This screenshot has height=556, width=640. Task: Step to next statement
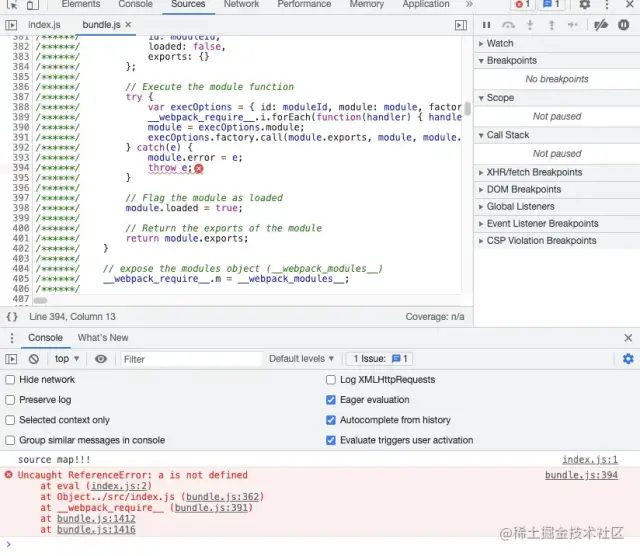click(573, 25)
